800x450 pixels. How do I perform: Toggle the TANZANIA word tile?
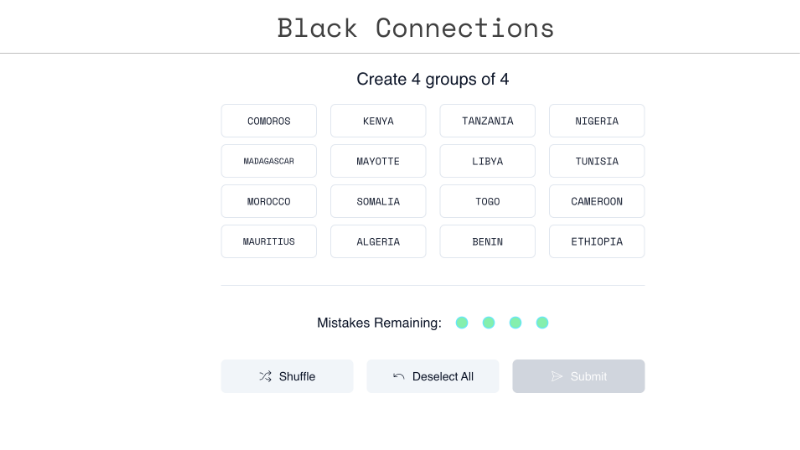click(487, 121)
